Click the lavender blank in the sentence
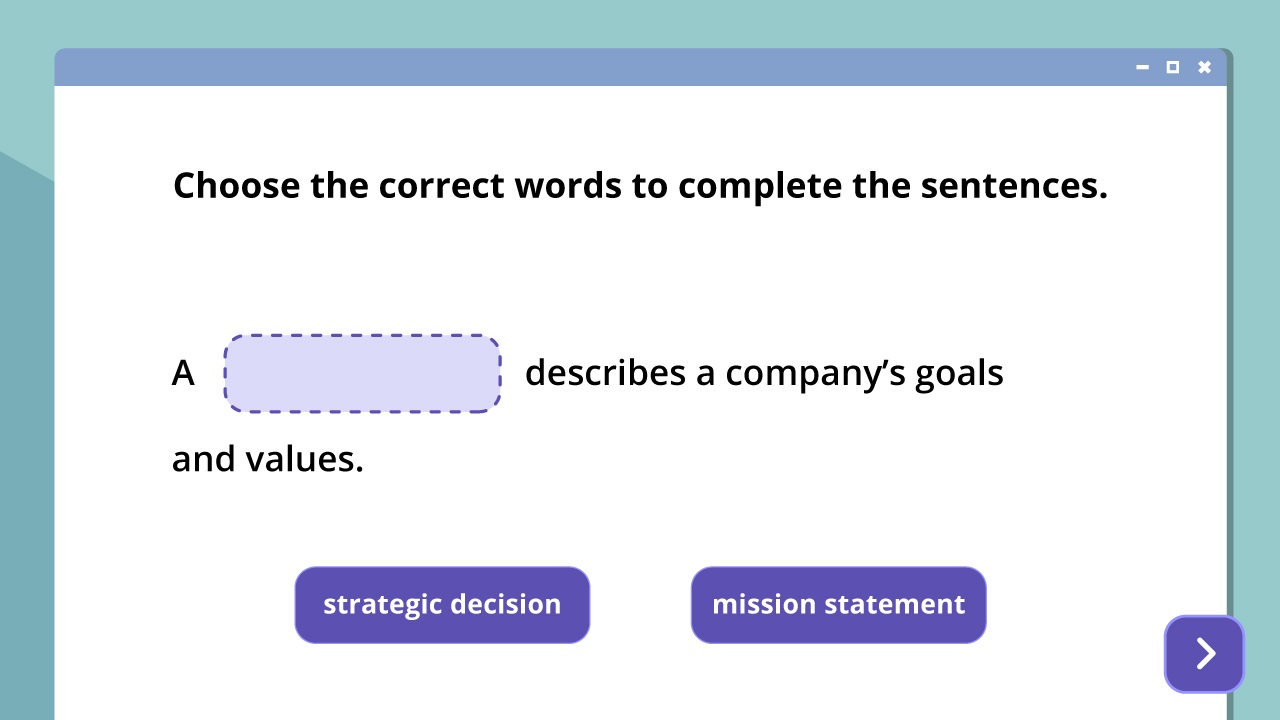Image resolution: width=1280 pixels, height=720 pixels. click(x=362, y=374)
